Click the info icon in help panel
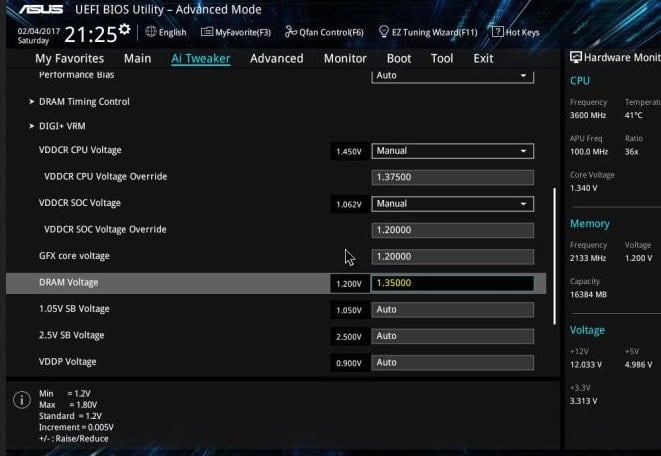This screenshot has width=661, height=456. click(x=22, y=400)
